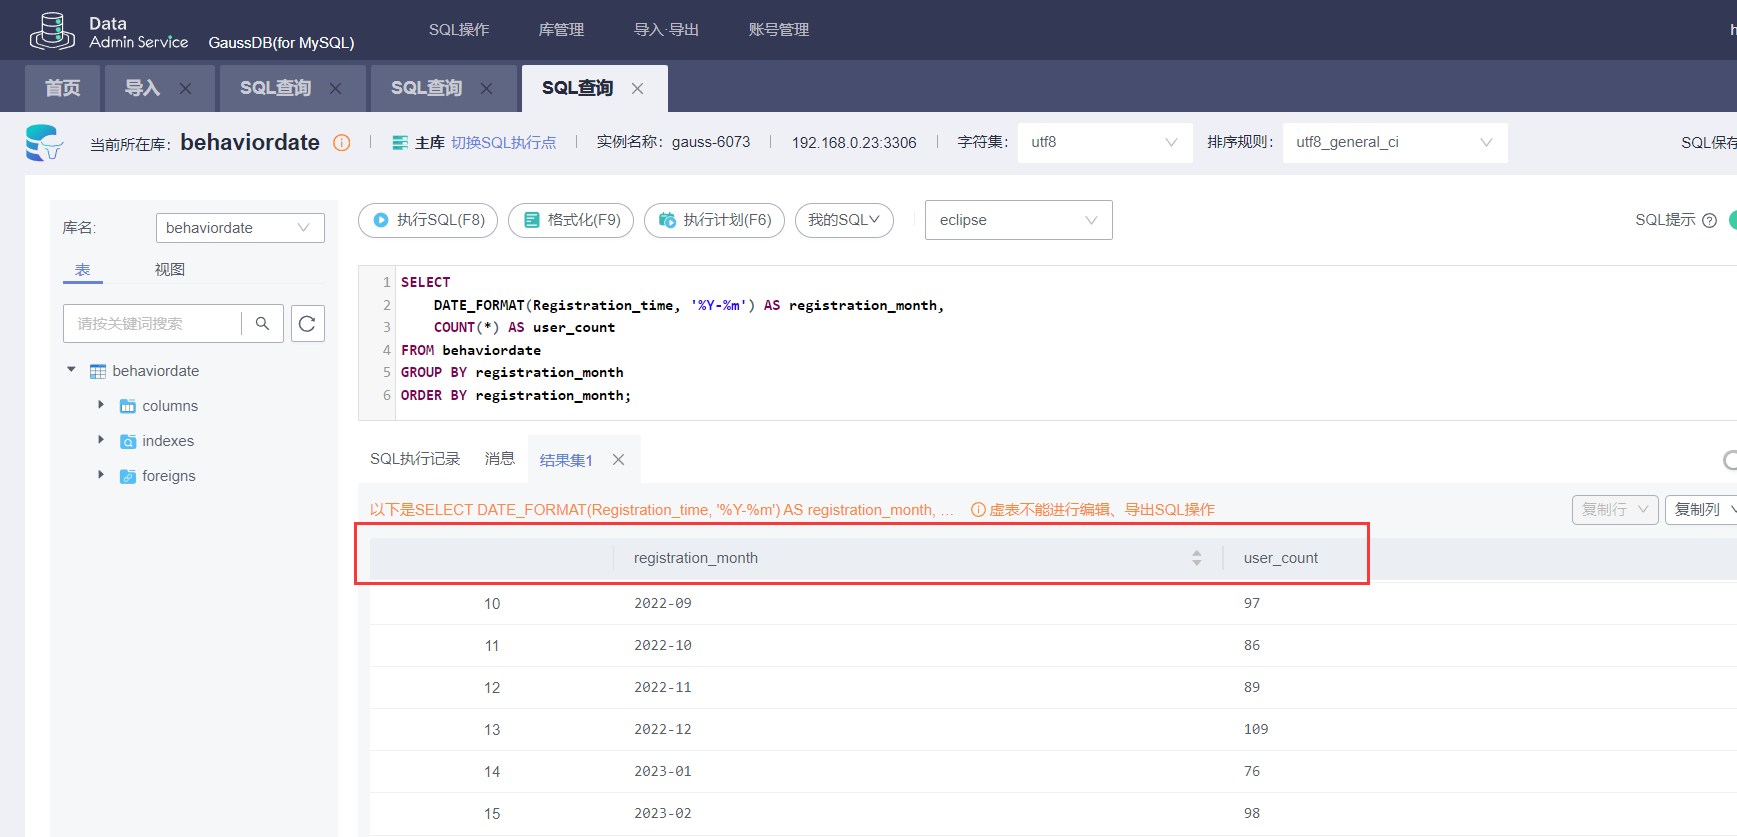Viewport: 1737px width, 837px height.
Task: Open the 复制行 dropdown
Action: tap(1615, 509)
